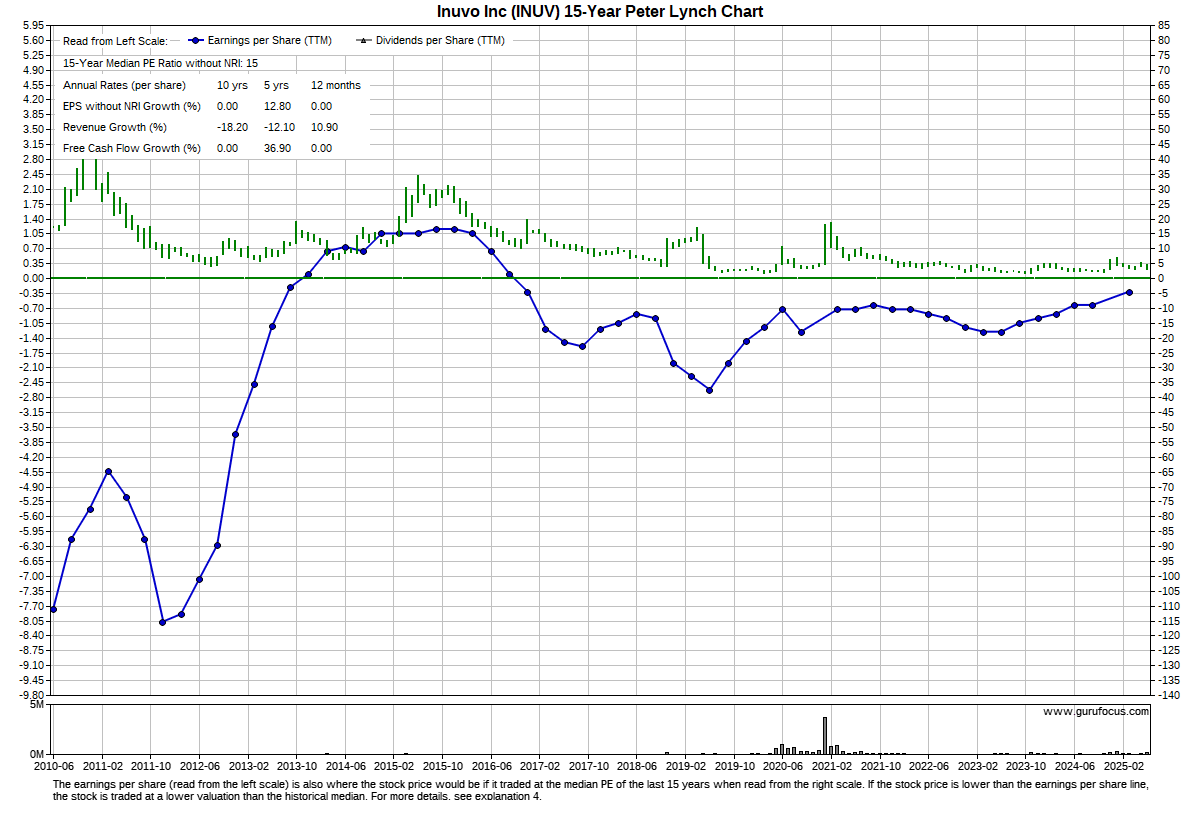The height and width of the screenshot is (820, 1200).
Task: Click the left axis label 0.00
Action: (x=32, y=278)
